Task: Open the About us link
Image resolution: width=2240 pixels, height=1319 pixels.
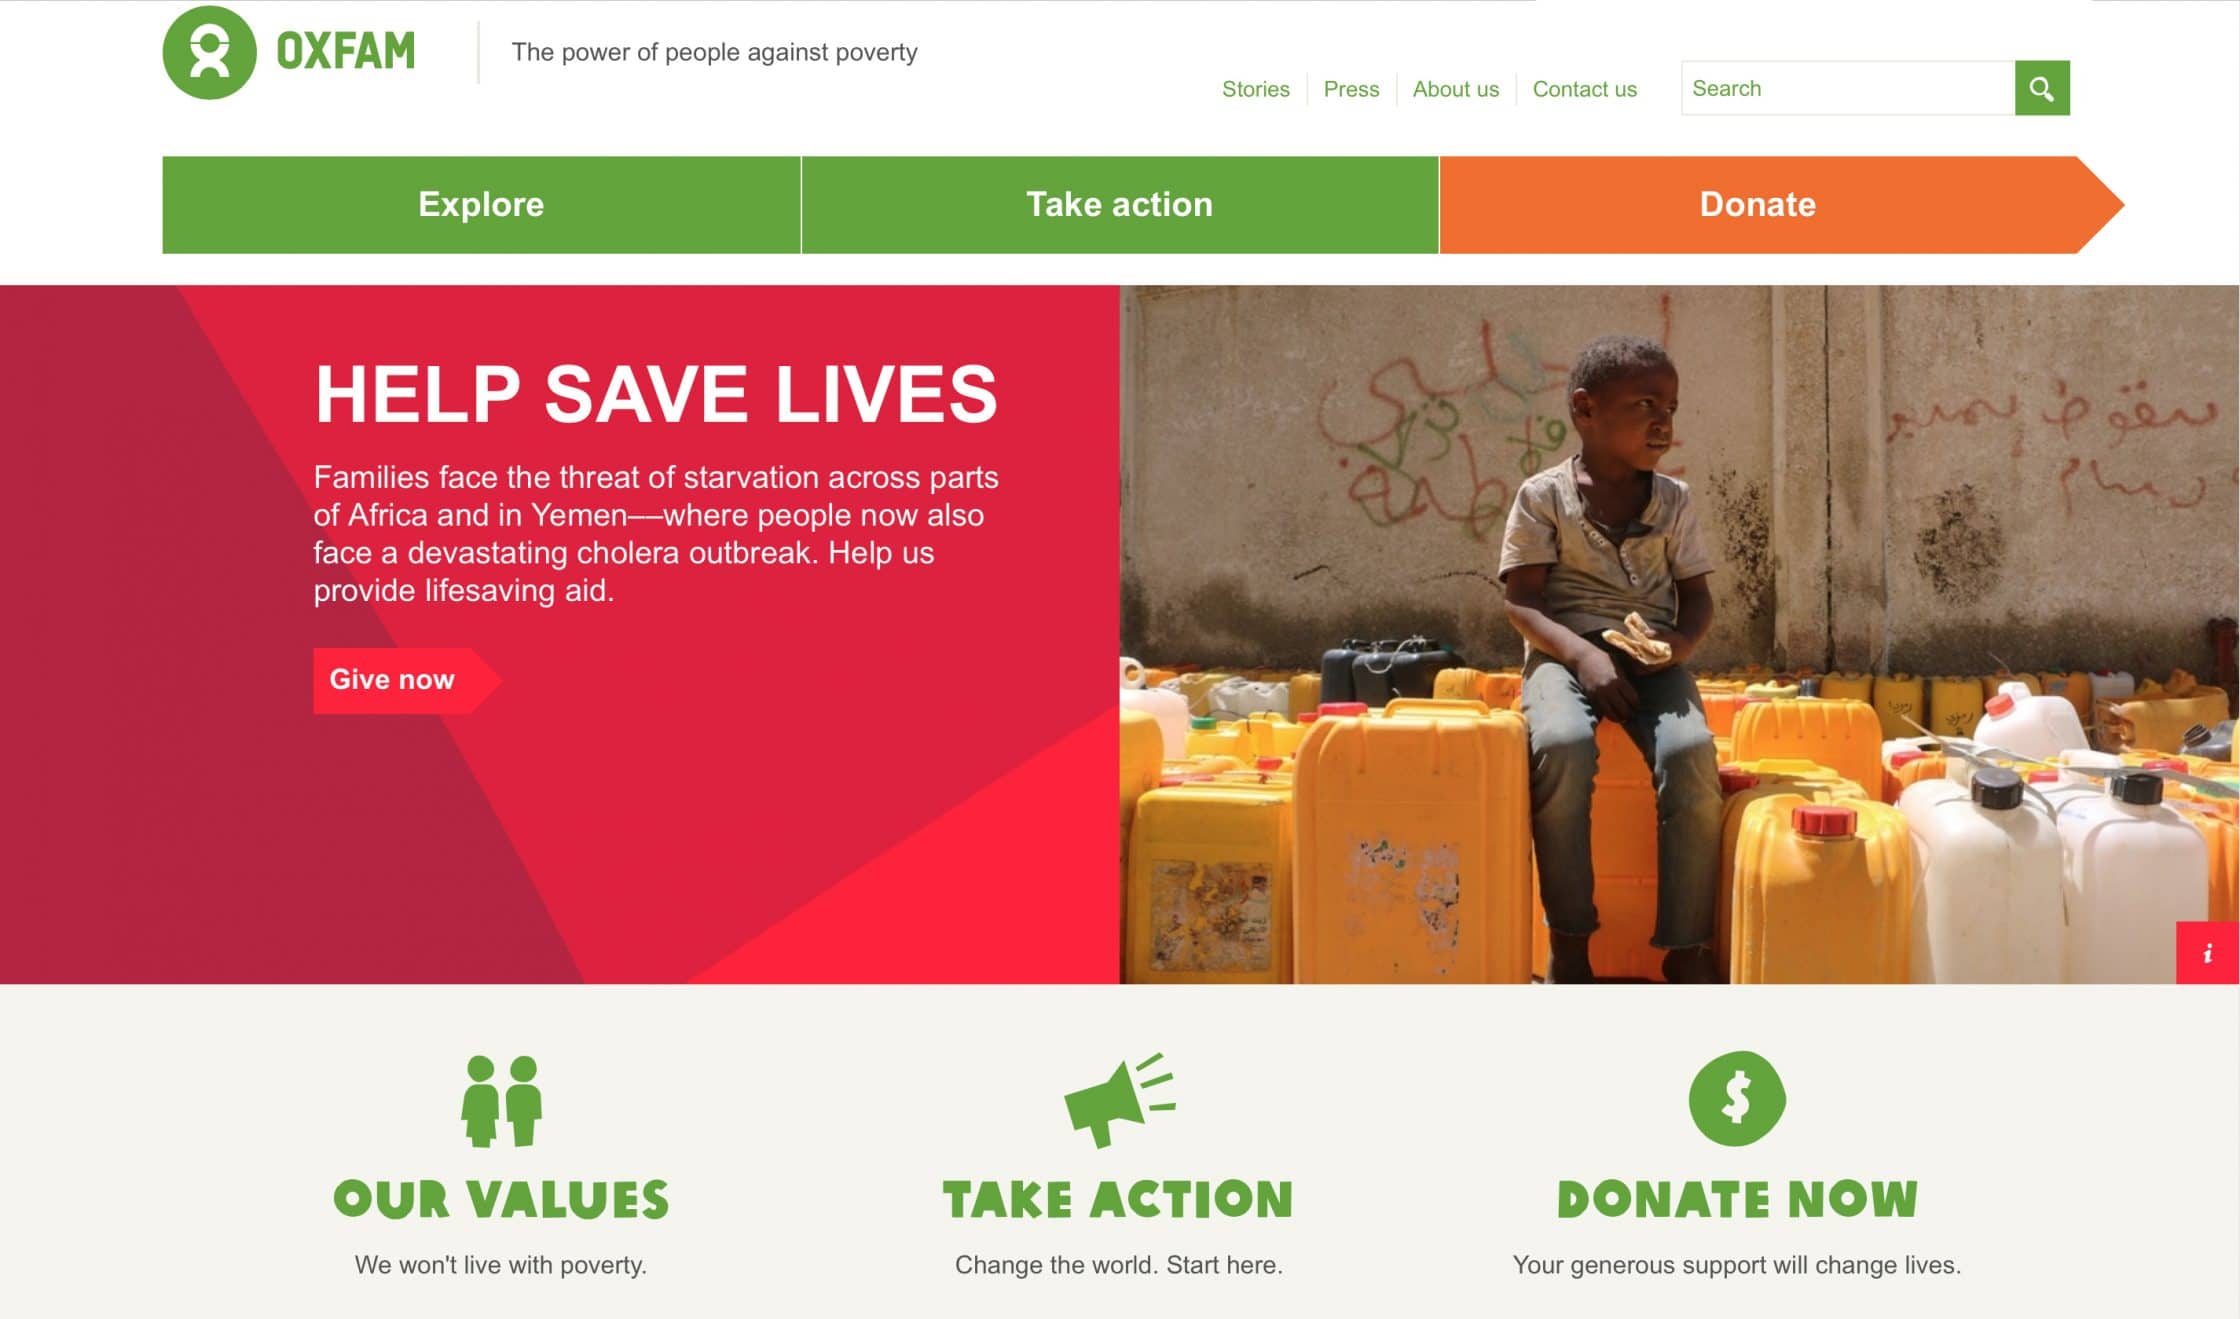Action: point(1455,89)
